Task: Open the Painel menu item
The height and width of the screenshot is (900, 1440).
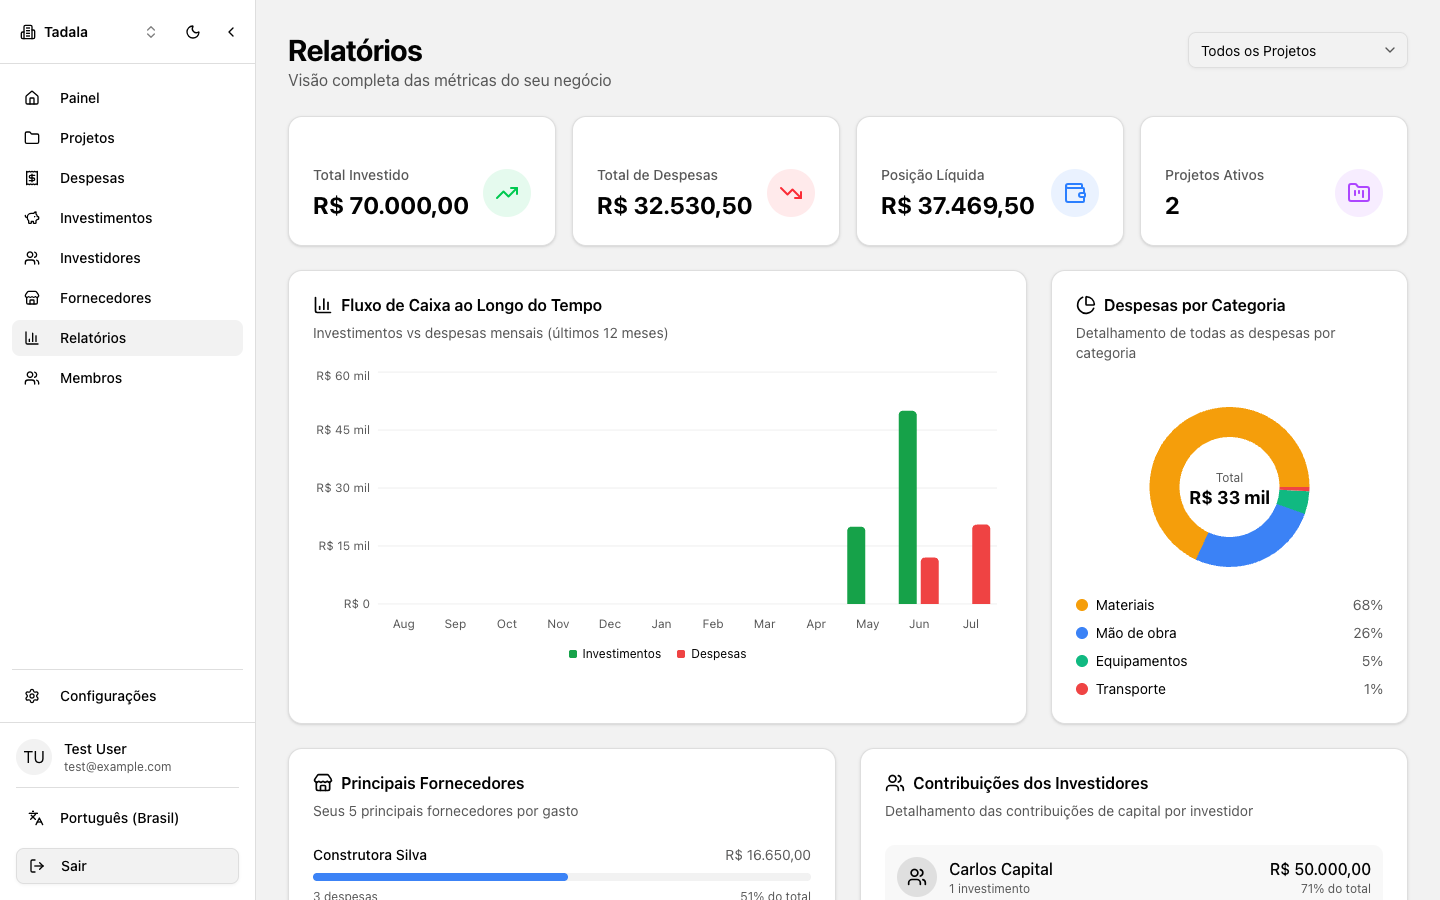Action: (127, 98)
